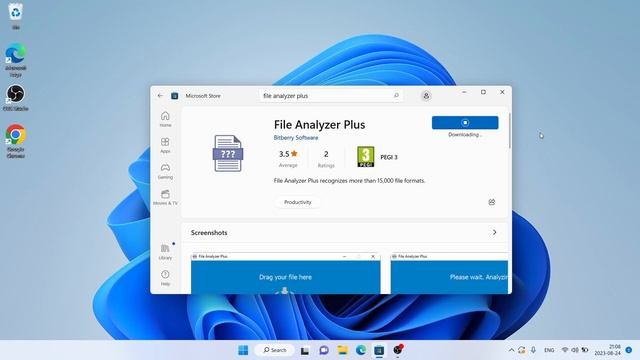Click the Microsoft Store logo icon in title bar
640x360 pixels.
(x=175, y=96)
